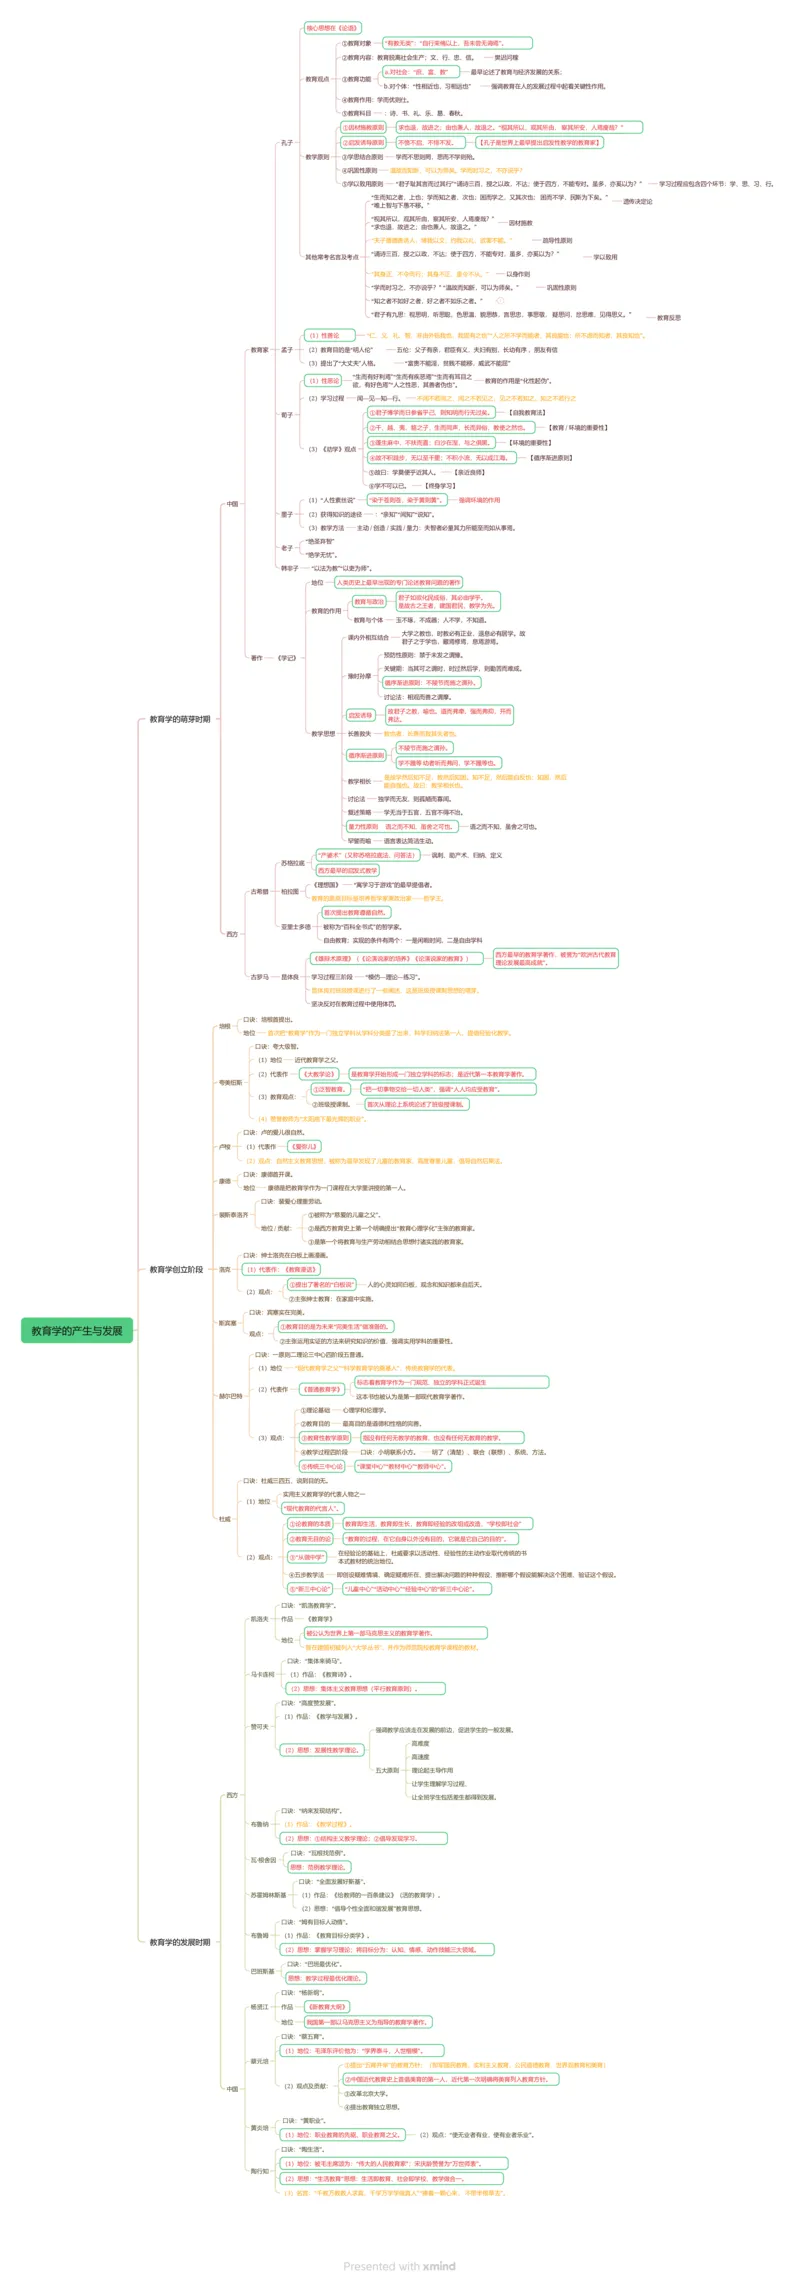This screenshot has height=2280, width=800.
Task: Select the 苏格拉底 node
Action: 293,863
